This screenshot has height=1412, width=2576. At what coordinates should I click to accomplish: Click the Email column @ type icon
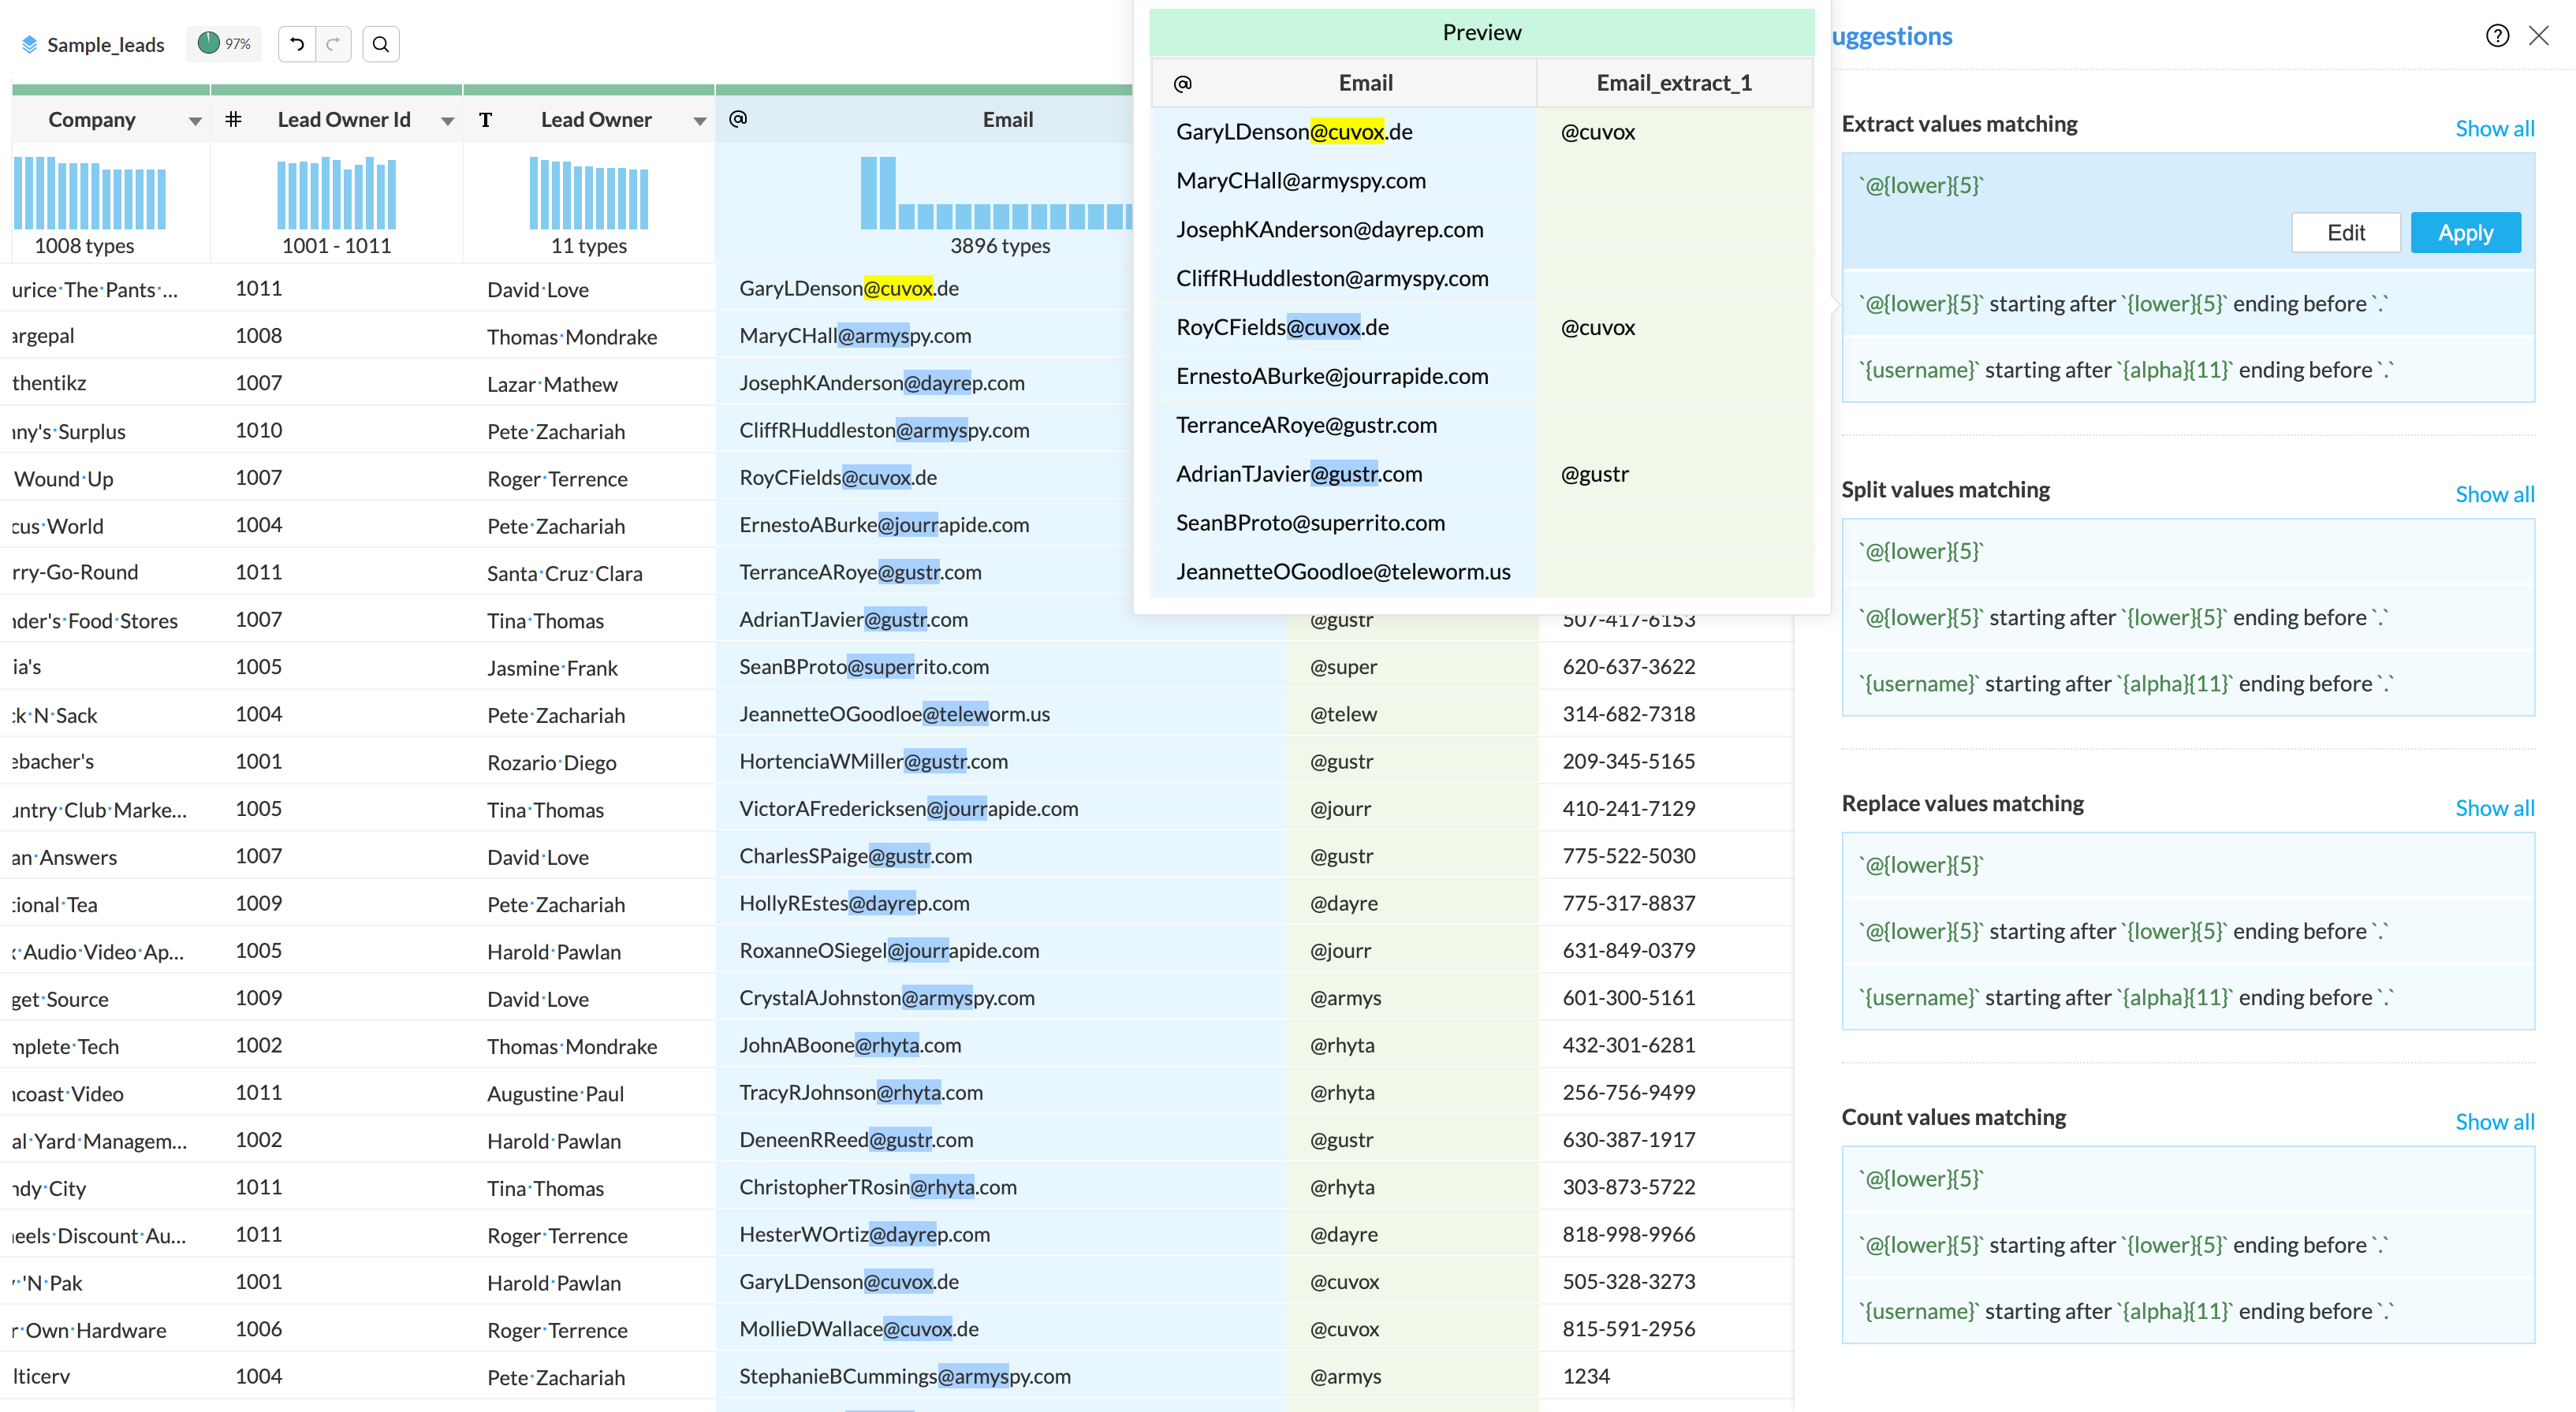point(738,119)
